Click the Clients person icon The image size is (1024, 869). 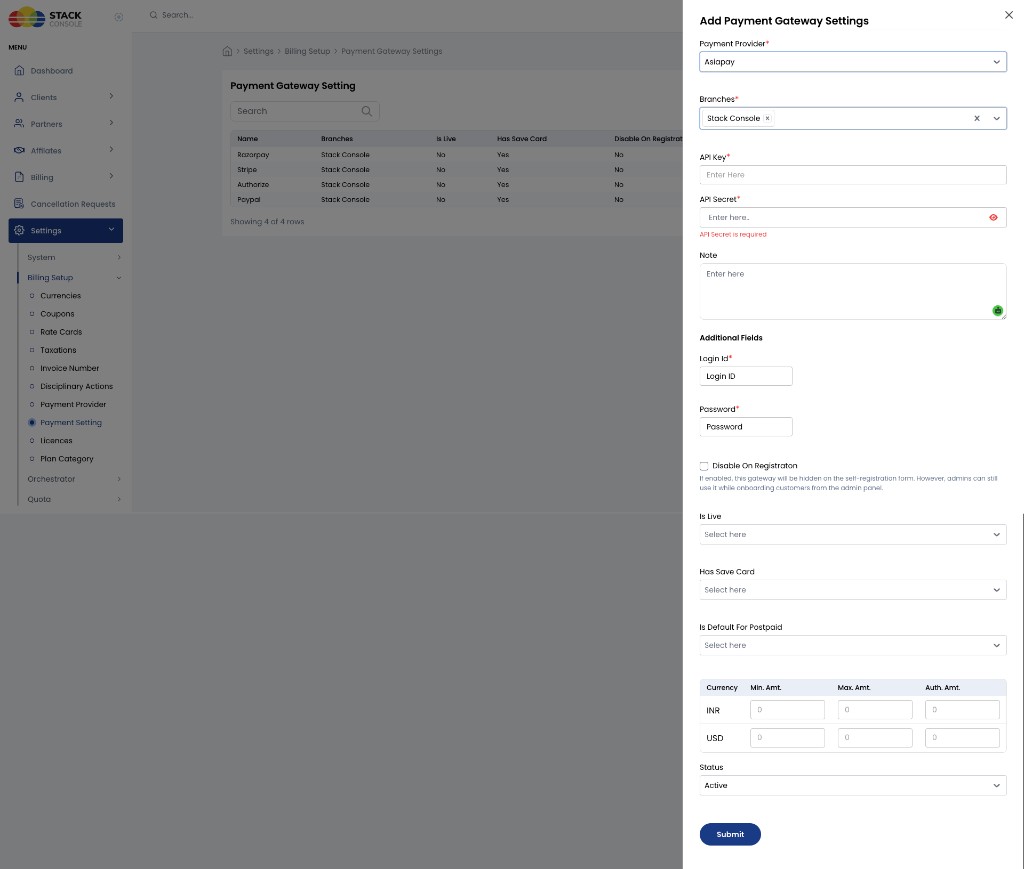tap(20, 97)
